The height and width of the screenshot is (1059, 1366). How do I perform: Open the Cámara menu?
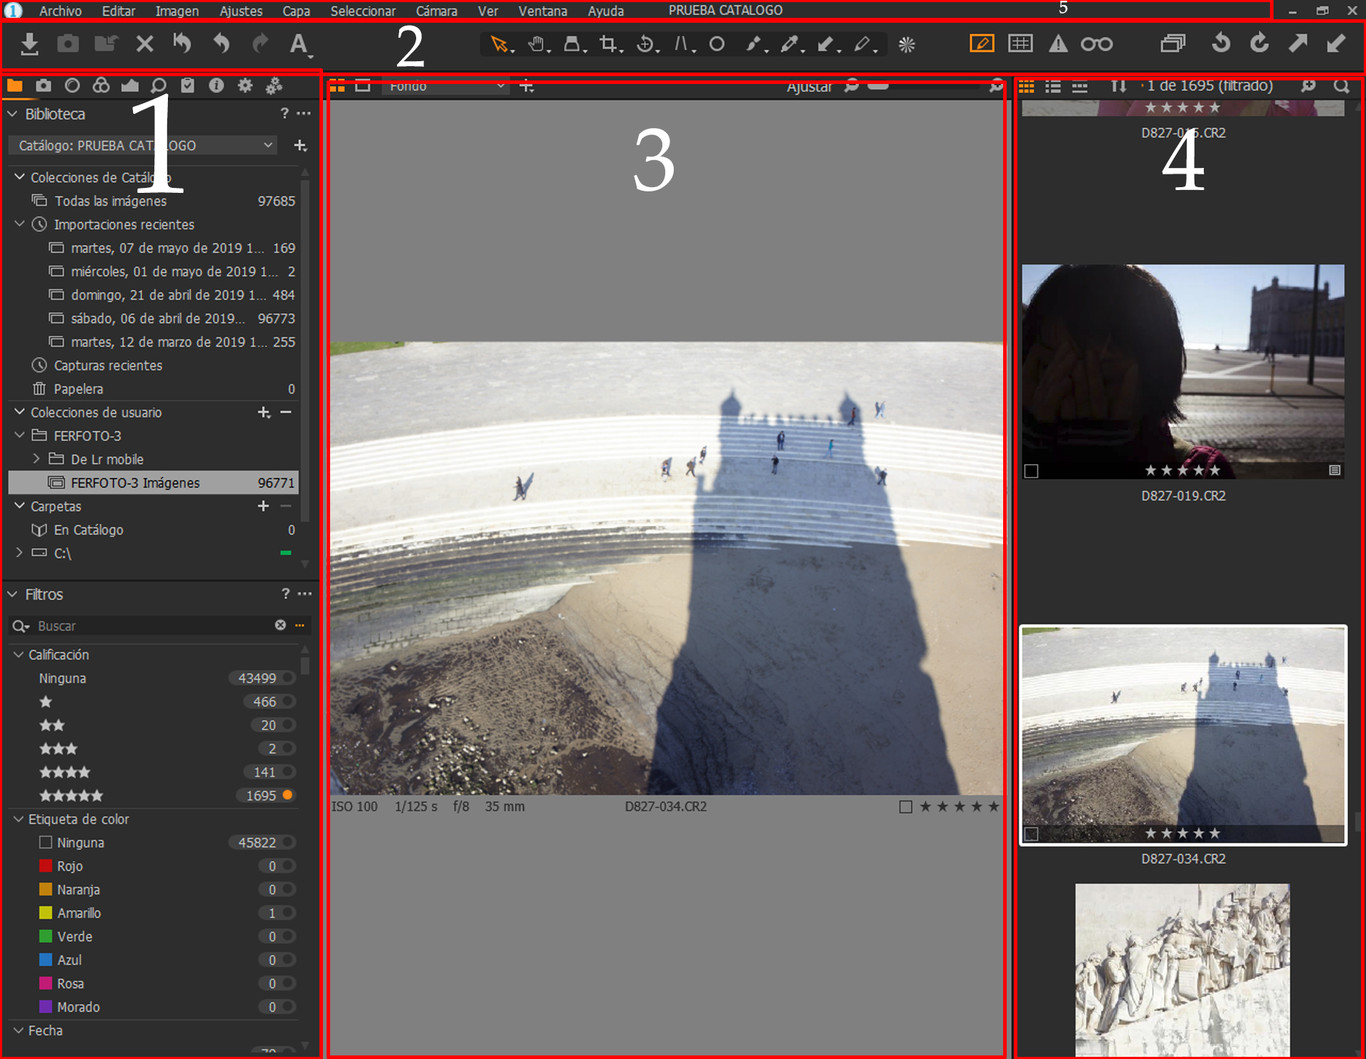click(x=436, y=11)
